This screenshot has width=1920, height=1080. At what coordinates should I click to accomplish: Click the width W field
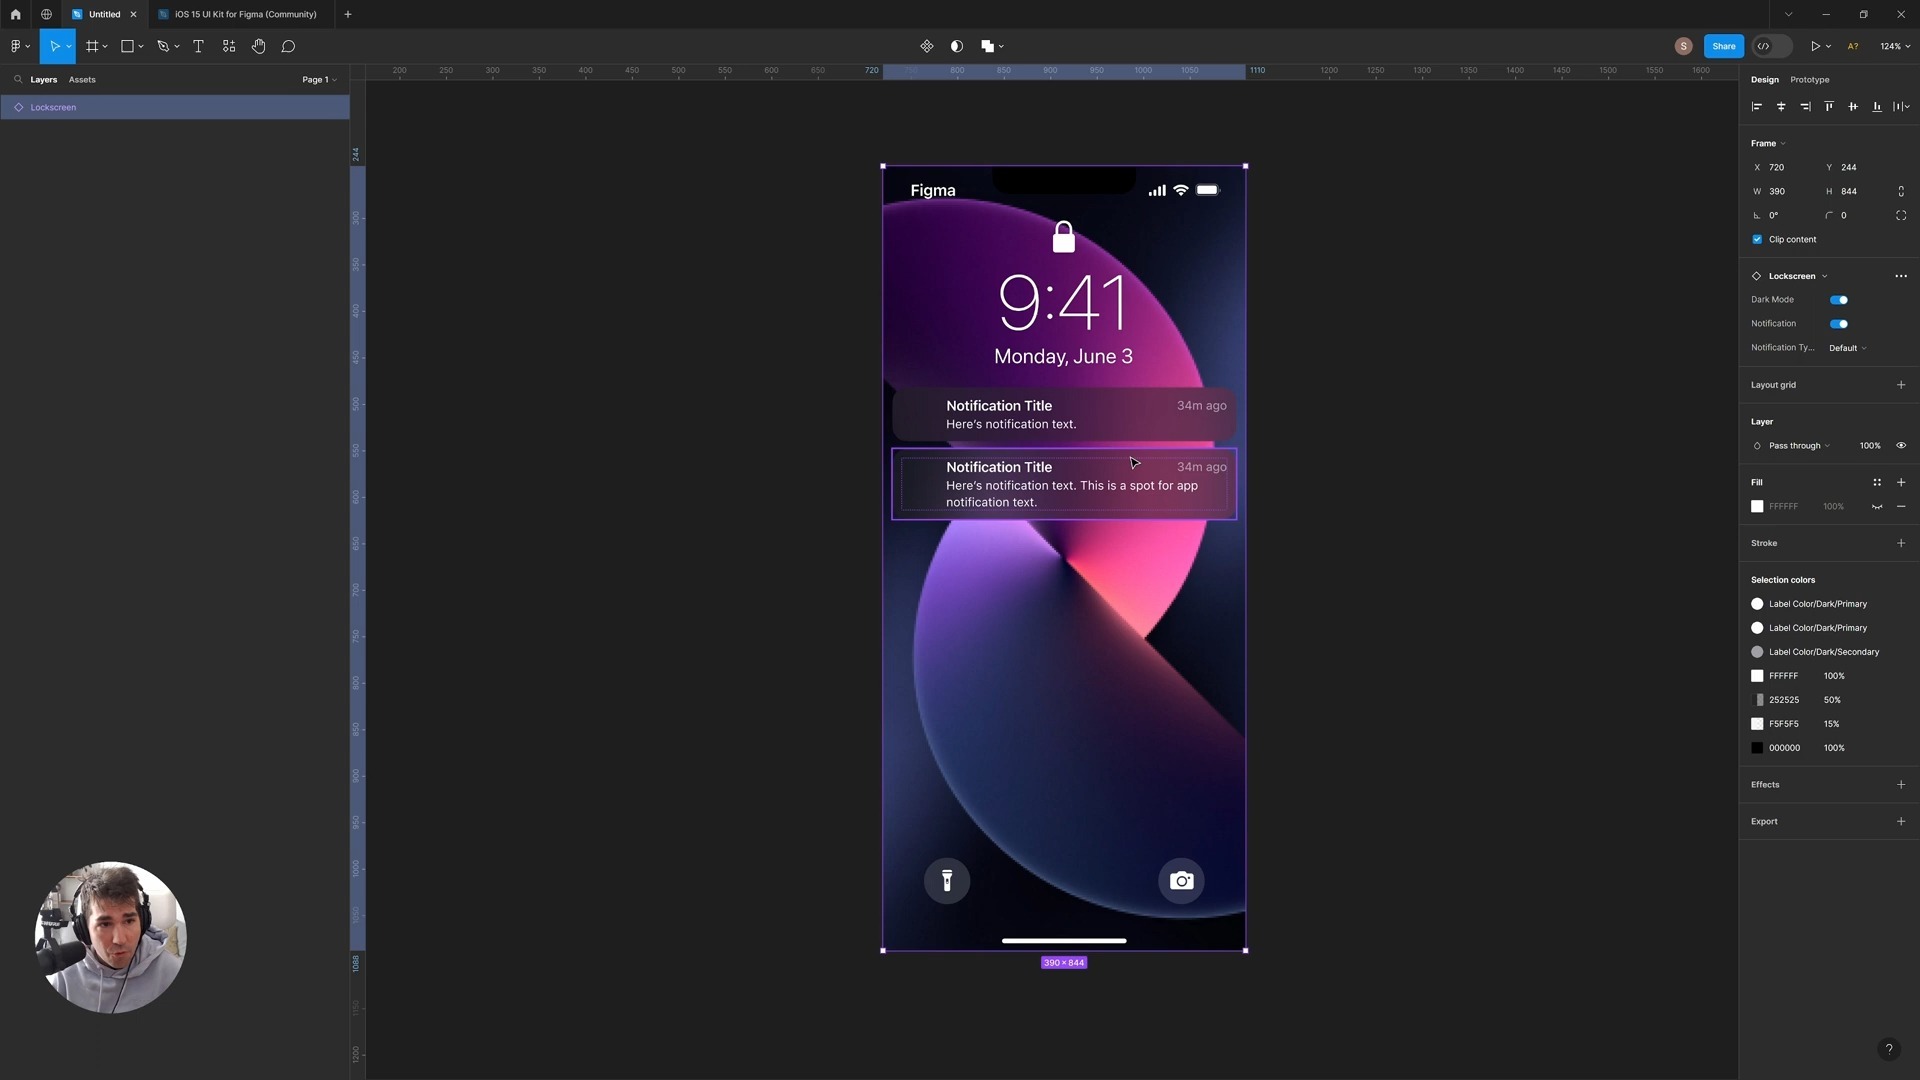click(x=1785, y=191)
